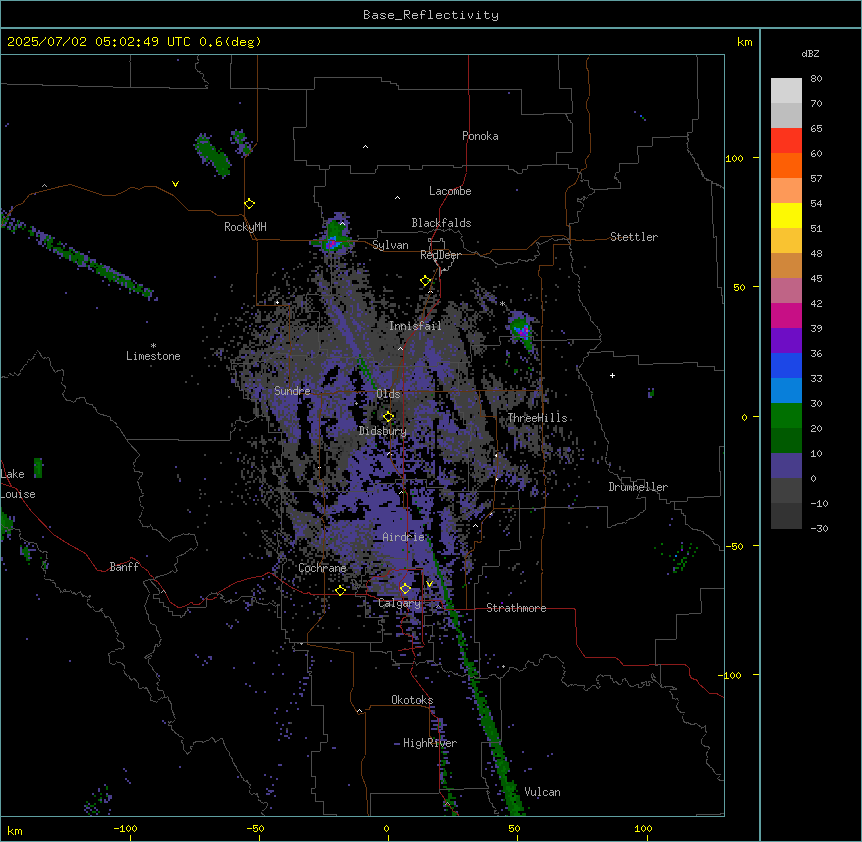This screenshot has height=842, width=862.
Task: Click the Okotoks label
Action: coord(412,700)
